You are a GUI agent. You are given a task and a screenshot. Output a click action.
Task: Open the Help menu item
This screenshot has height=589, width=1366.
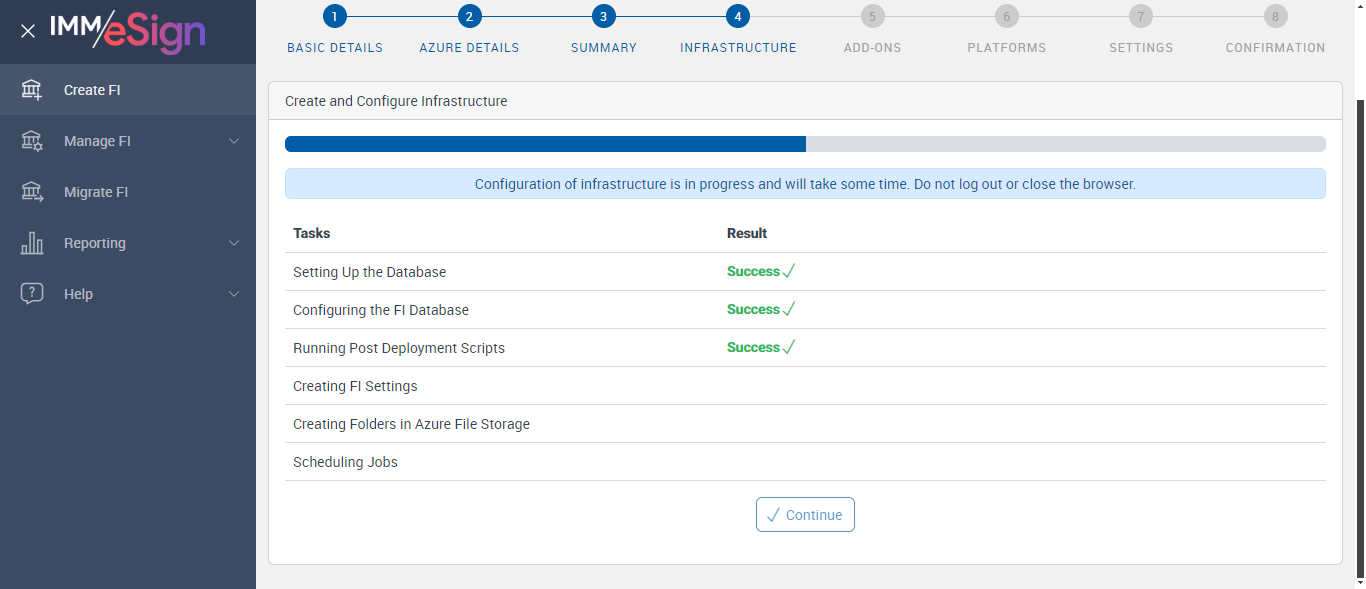(x=128, y=294)
